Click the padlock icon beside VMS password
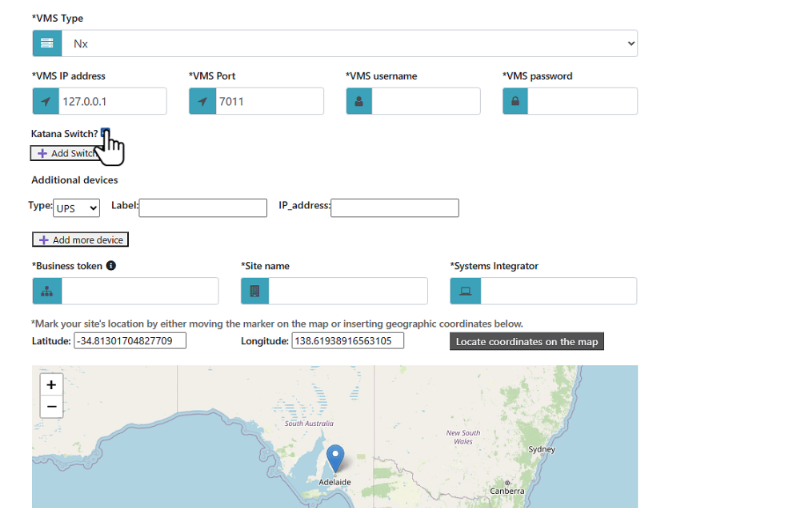785x508 pixels. [x=515, y=101]
